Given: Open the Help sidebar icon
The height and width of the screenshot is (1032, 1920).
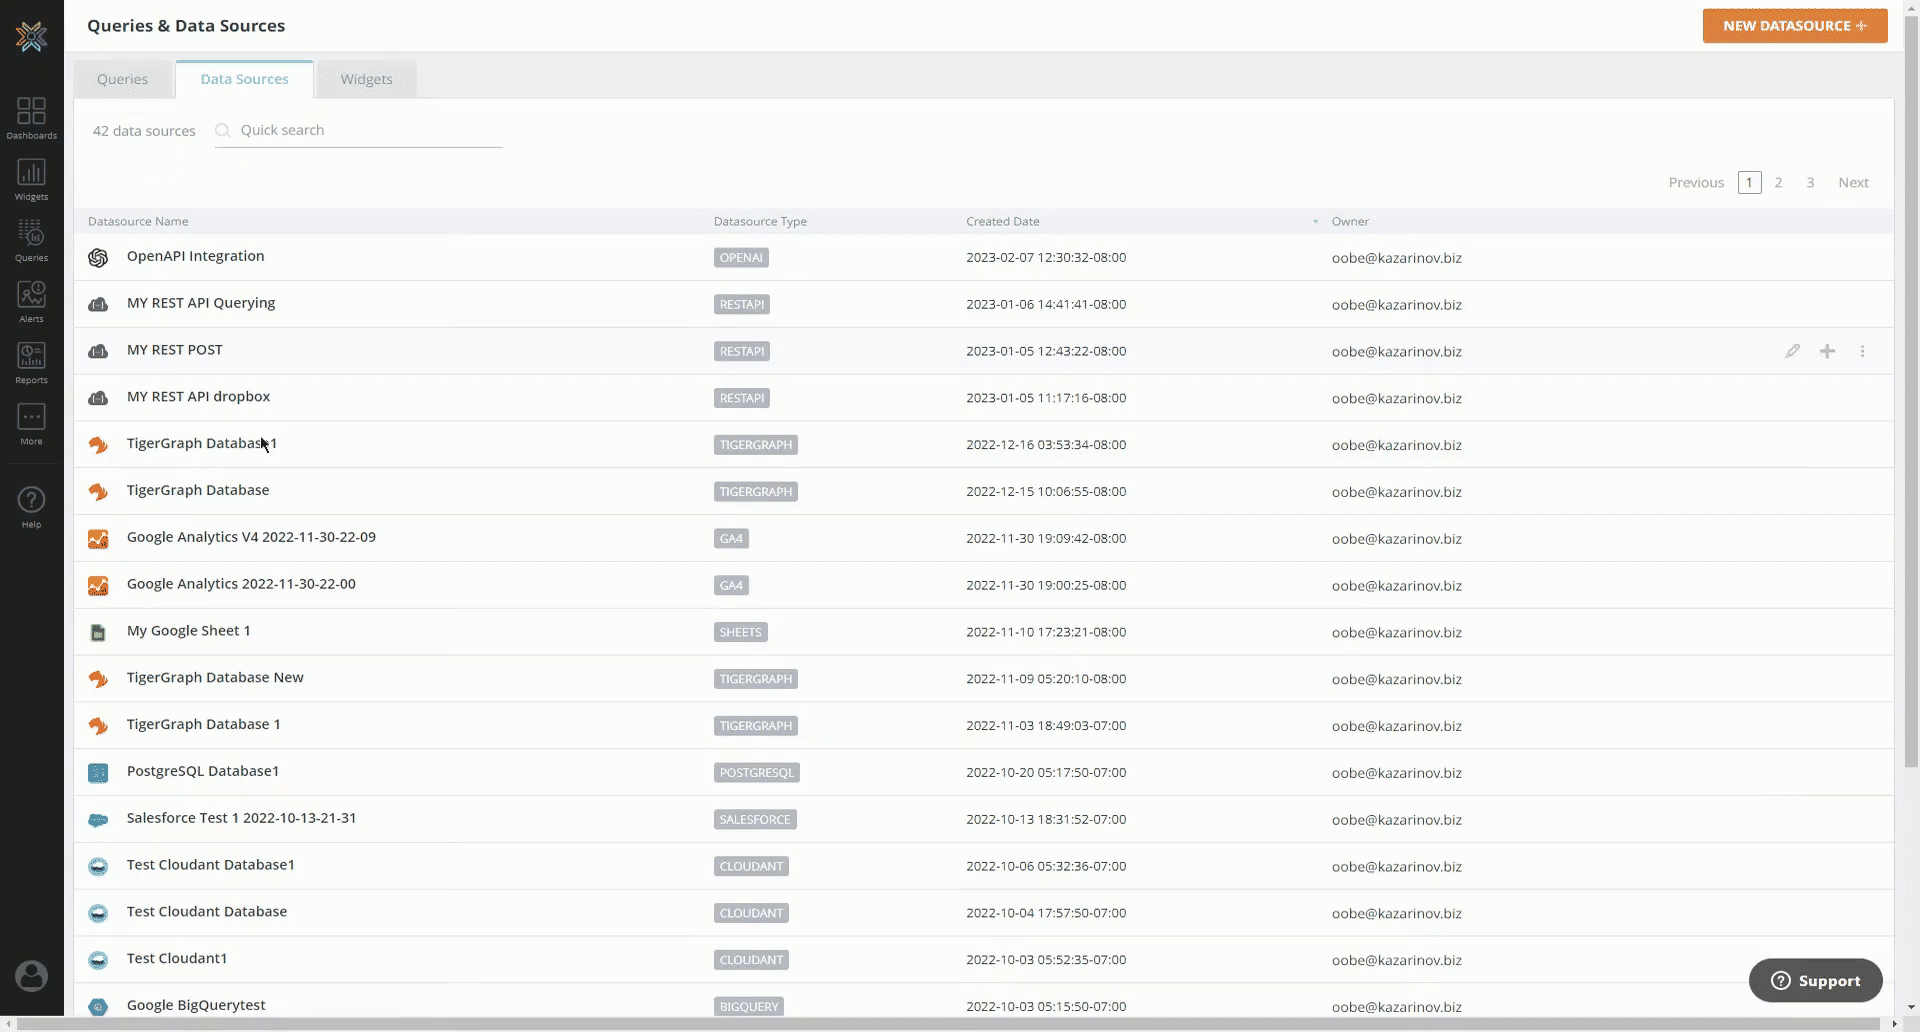Looking at the screenshot, I should pos(31,506).
